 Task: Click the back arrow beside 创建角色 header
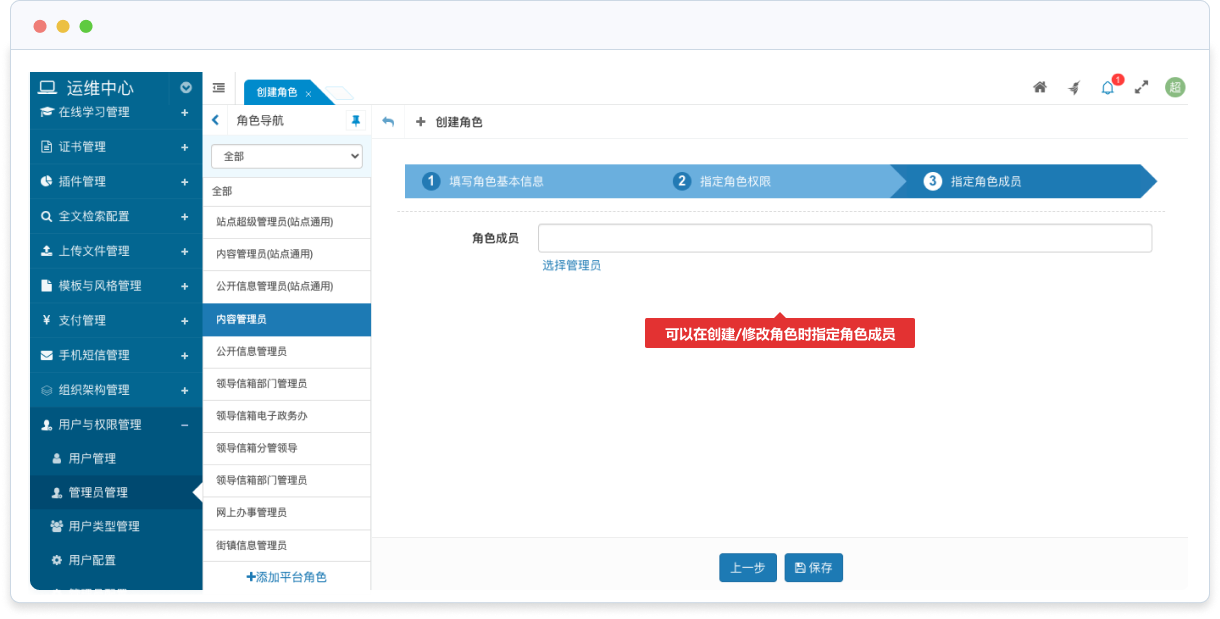click(x=389, y=122)
